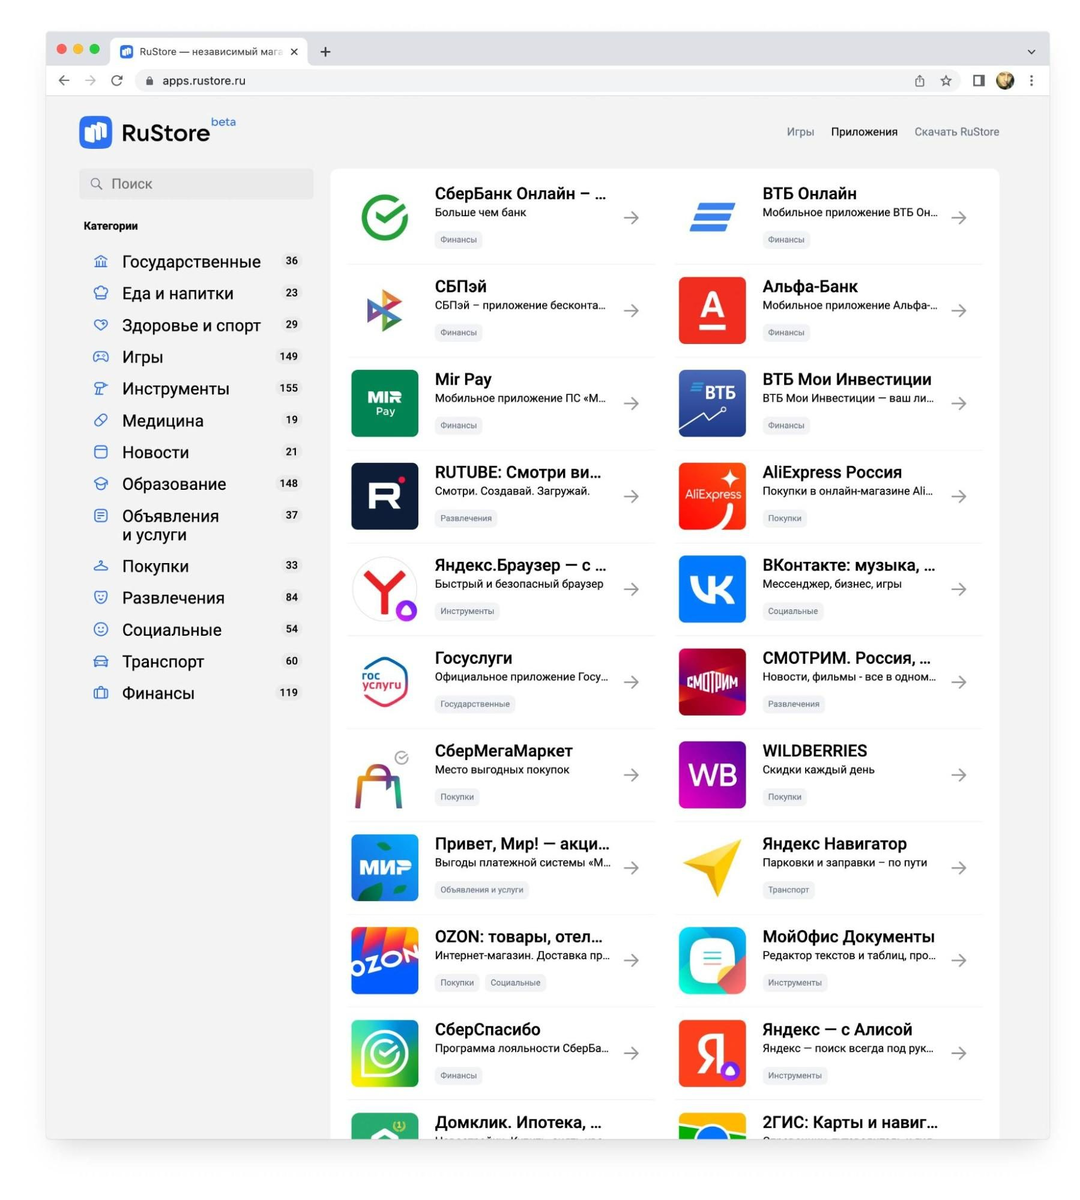Image resolution: width=1080 pixels, height=1200 pixels.
Task: Open the Привет, Мир! app icon
Action: tap(384, 868)
